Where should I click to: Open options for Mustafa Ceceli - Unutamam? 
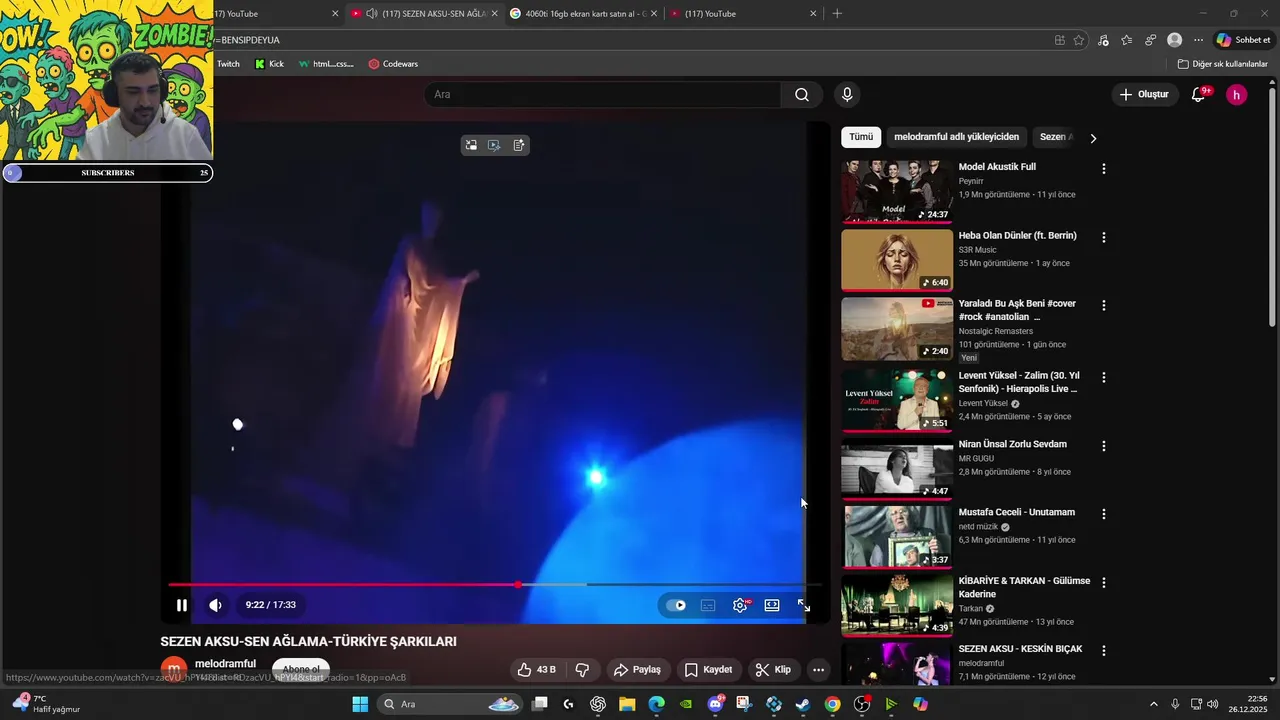(1104, 514)
